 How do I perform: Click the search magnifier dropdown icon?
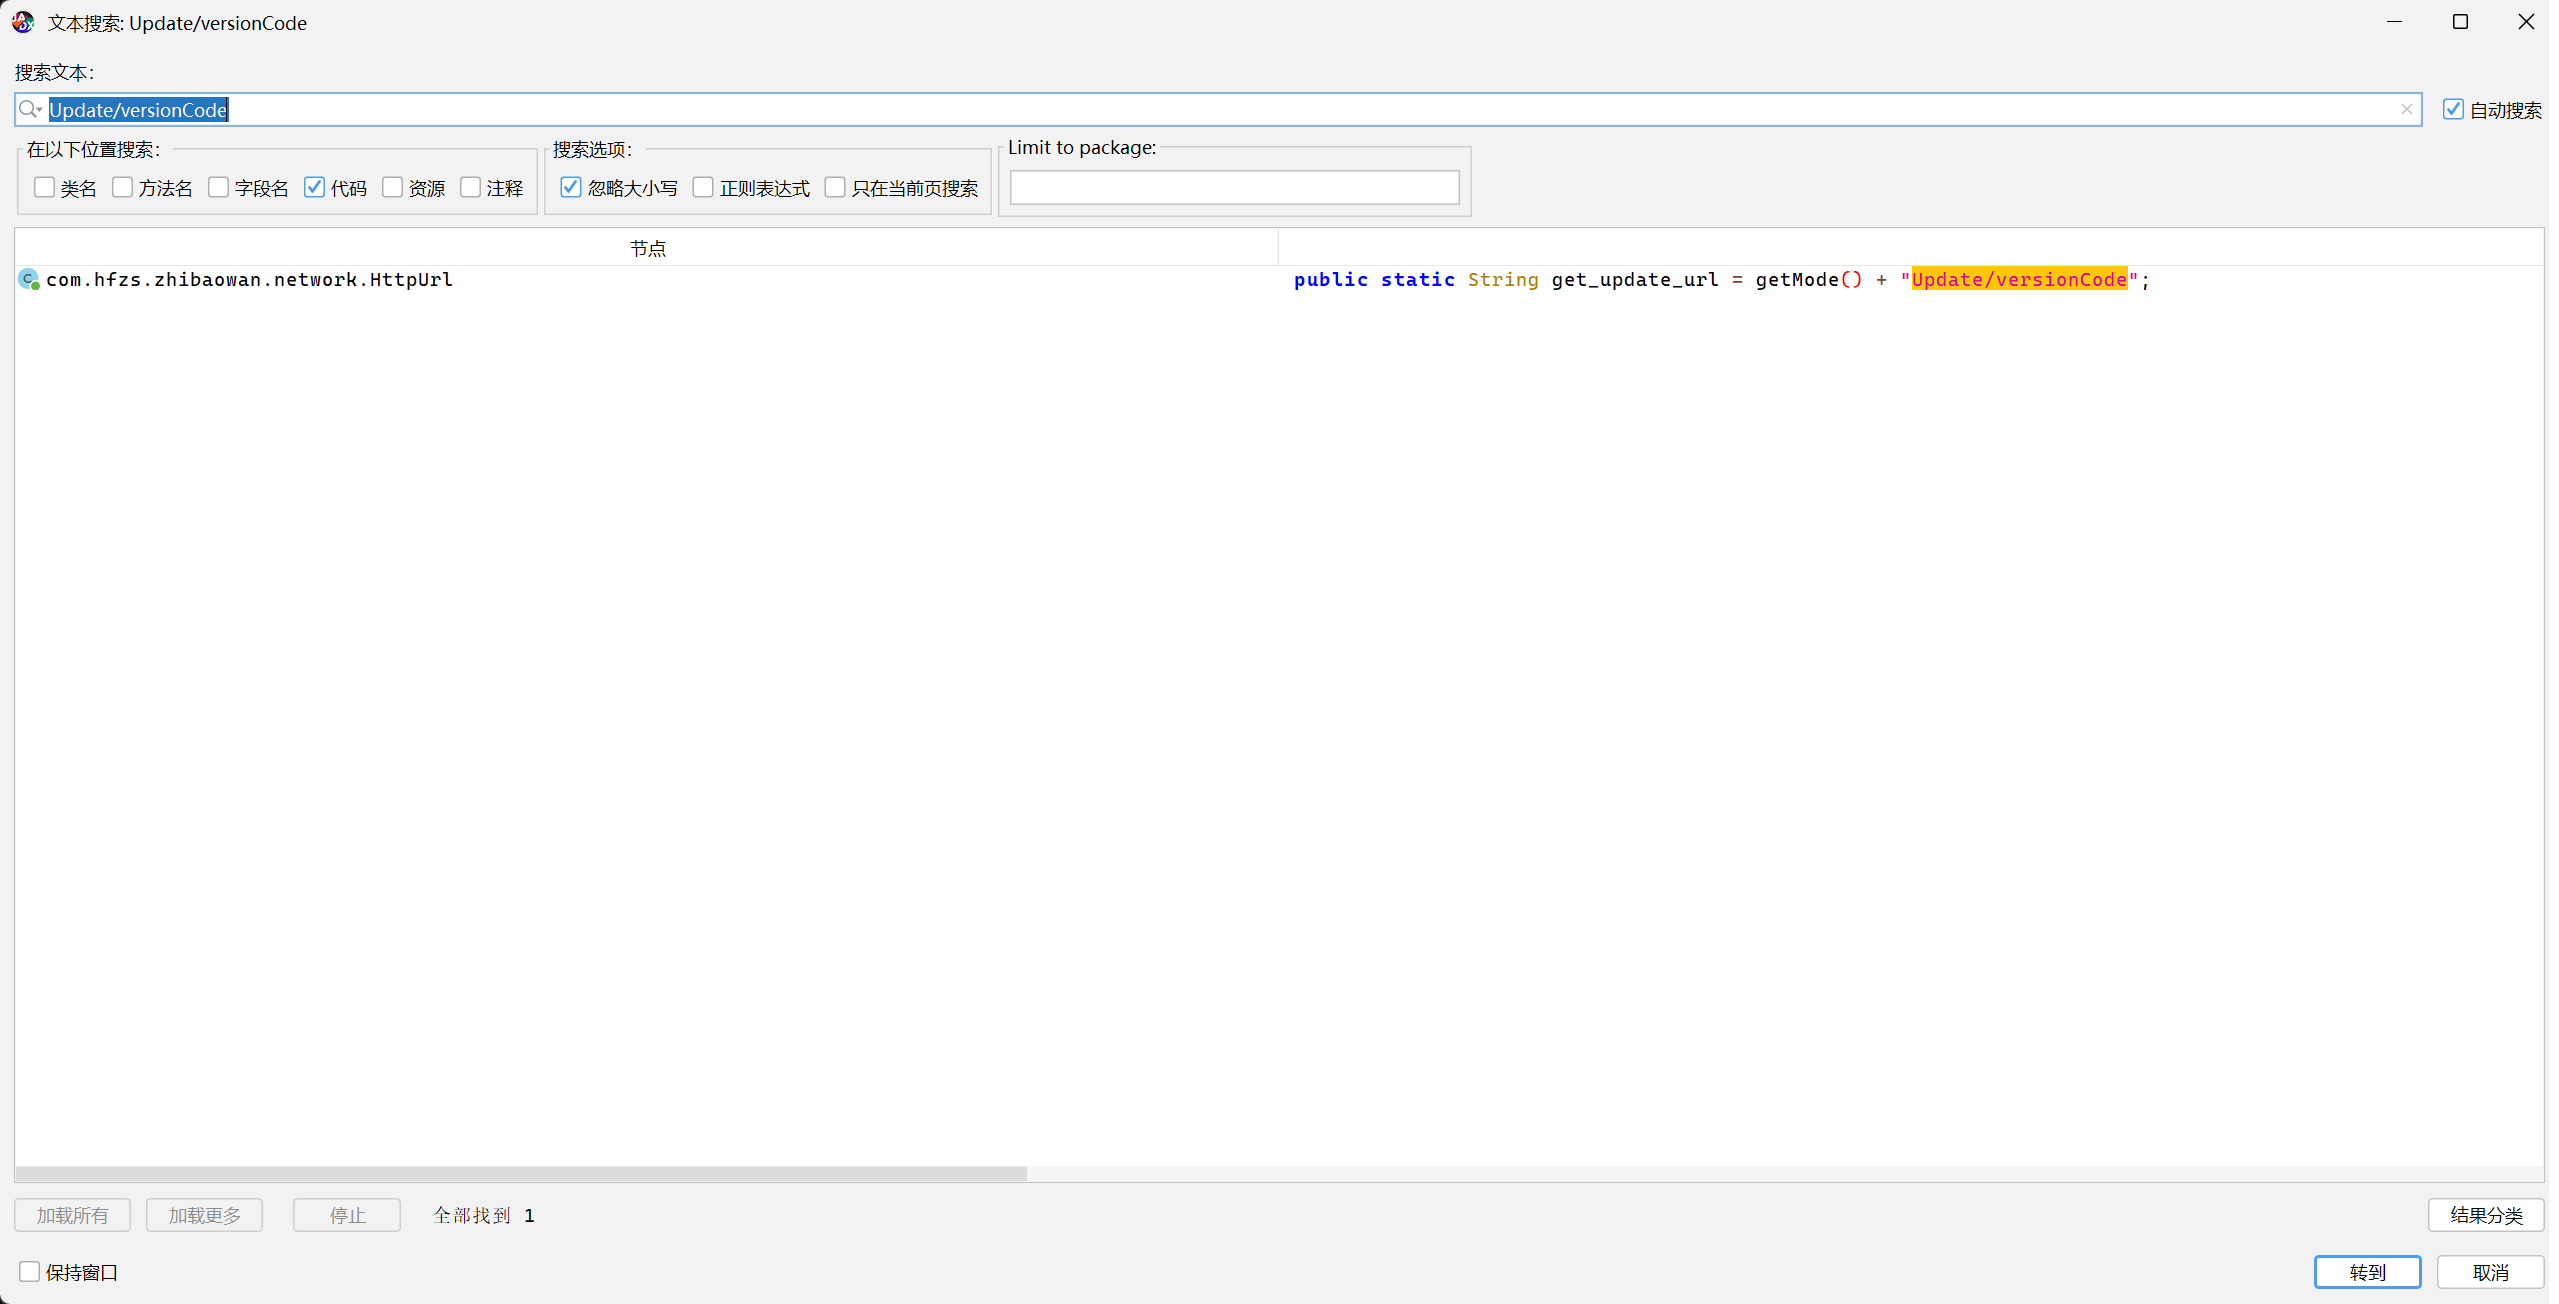[30, 110]
